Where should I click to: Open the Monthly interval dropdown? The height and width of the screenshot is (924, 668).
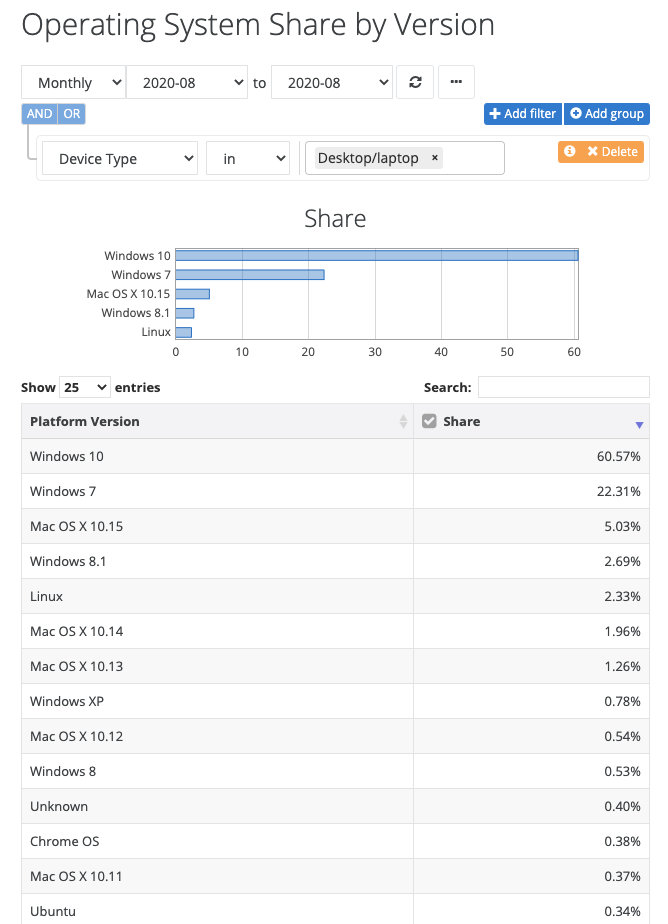(74, 82)
